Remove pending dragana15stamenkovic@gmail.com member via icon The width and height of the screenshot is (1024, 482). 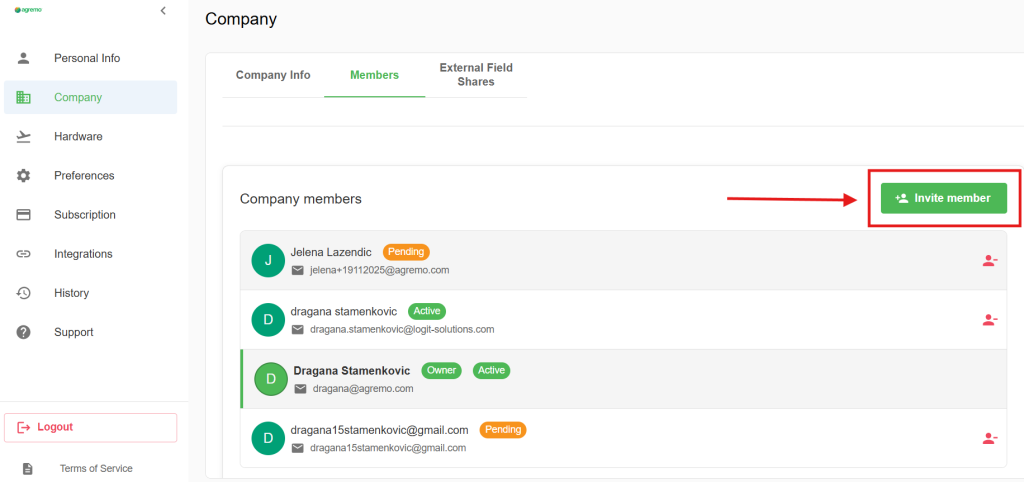click(x=989, y=438)
